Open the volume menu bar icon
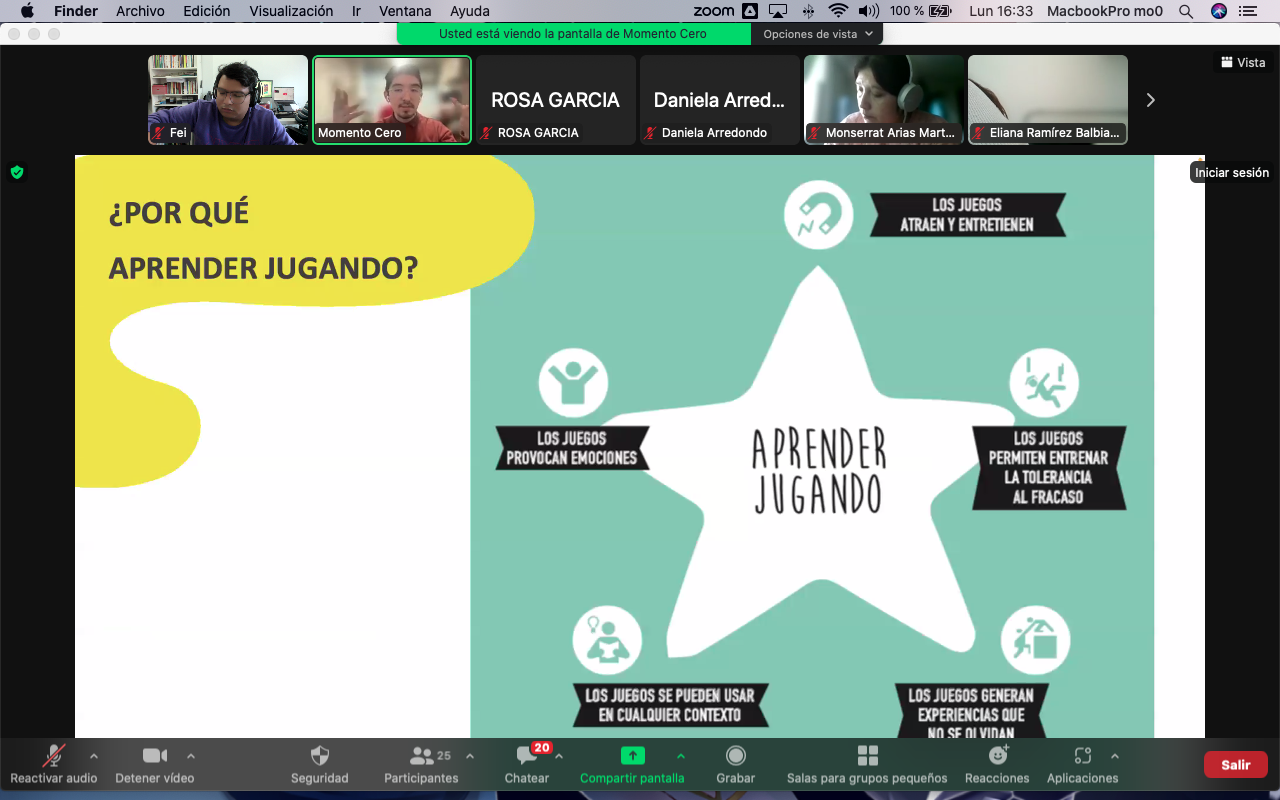Screen dimensions: 1280x800 [869, 11]
